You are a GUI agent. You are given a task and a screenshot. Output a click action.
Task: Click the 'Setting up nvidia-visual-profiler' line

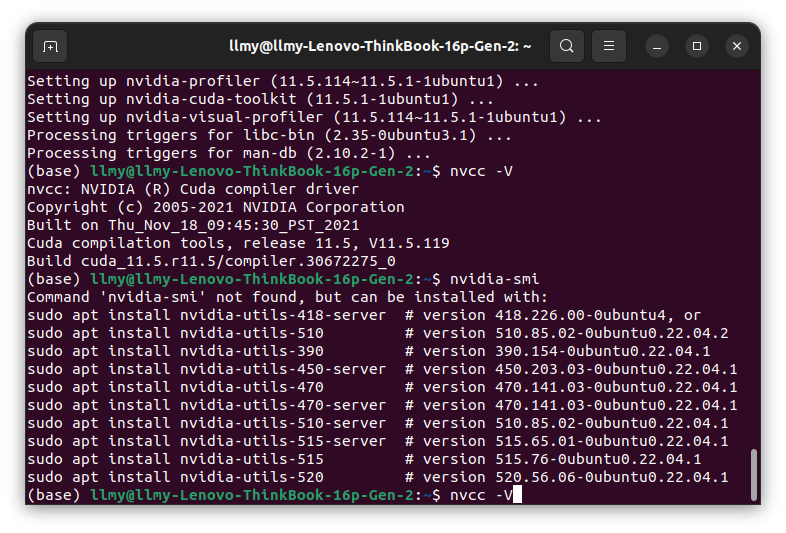click(x=314, y=117)
